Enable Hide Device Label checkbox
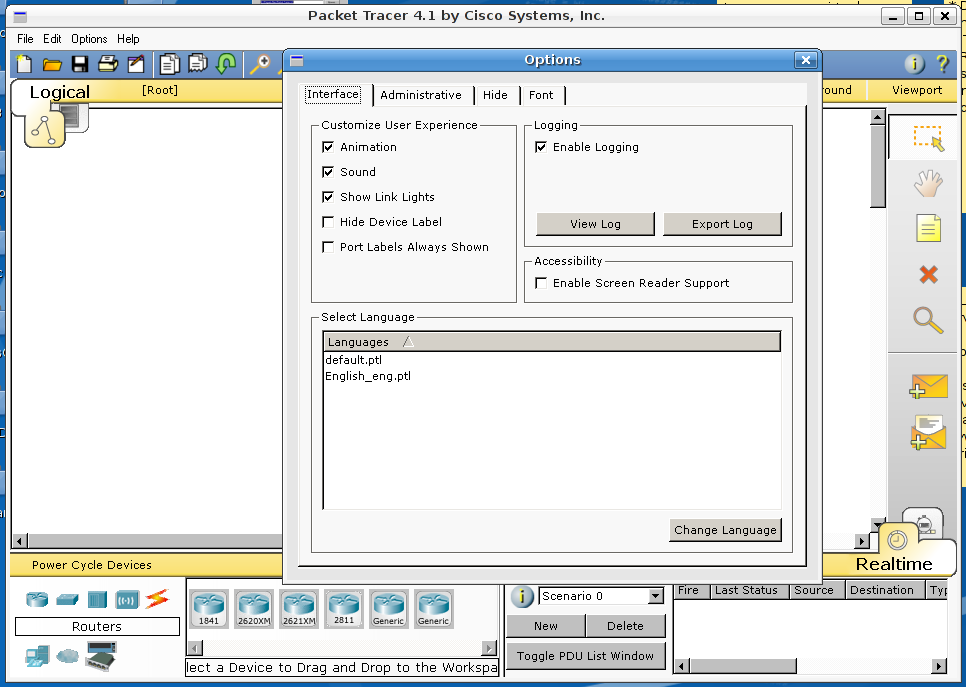 (x=328, y=222)
